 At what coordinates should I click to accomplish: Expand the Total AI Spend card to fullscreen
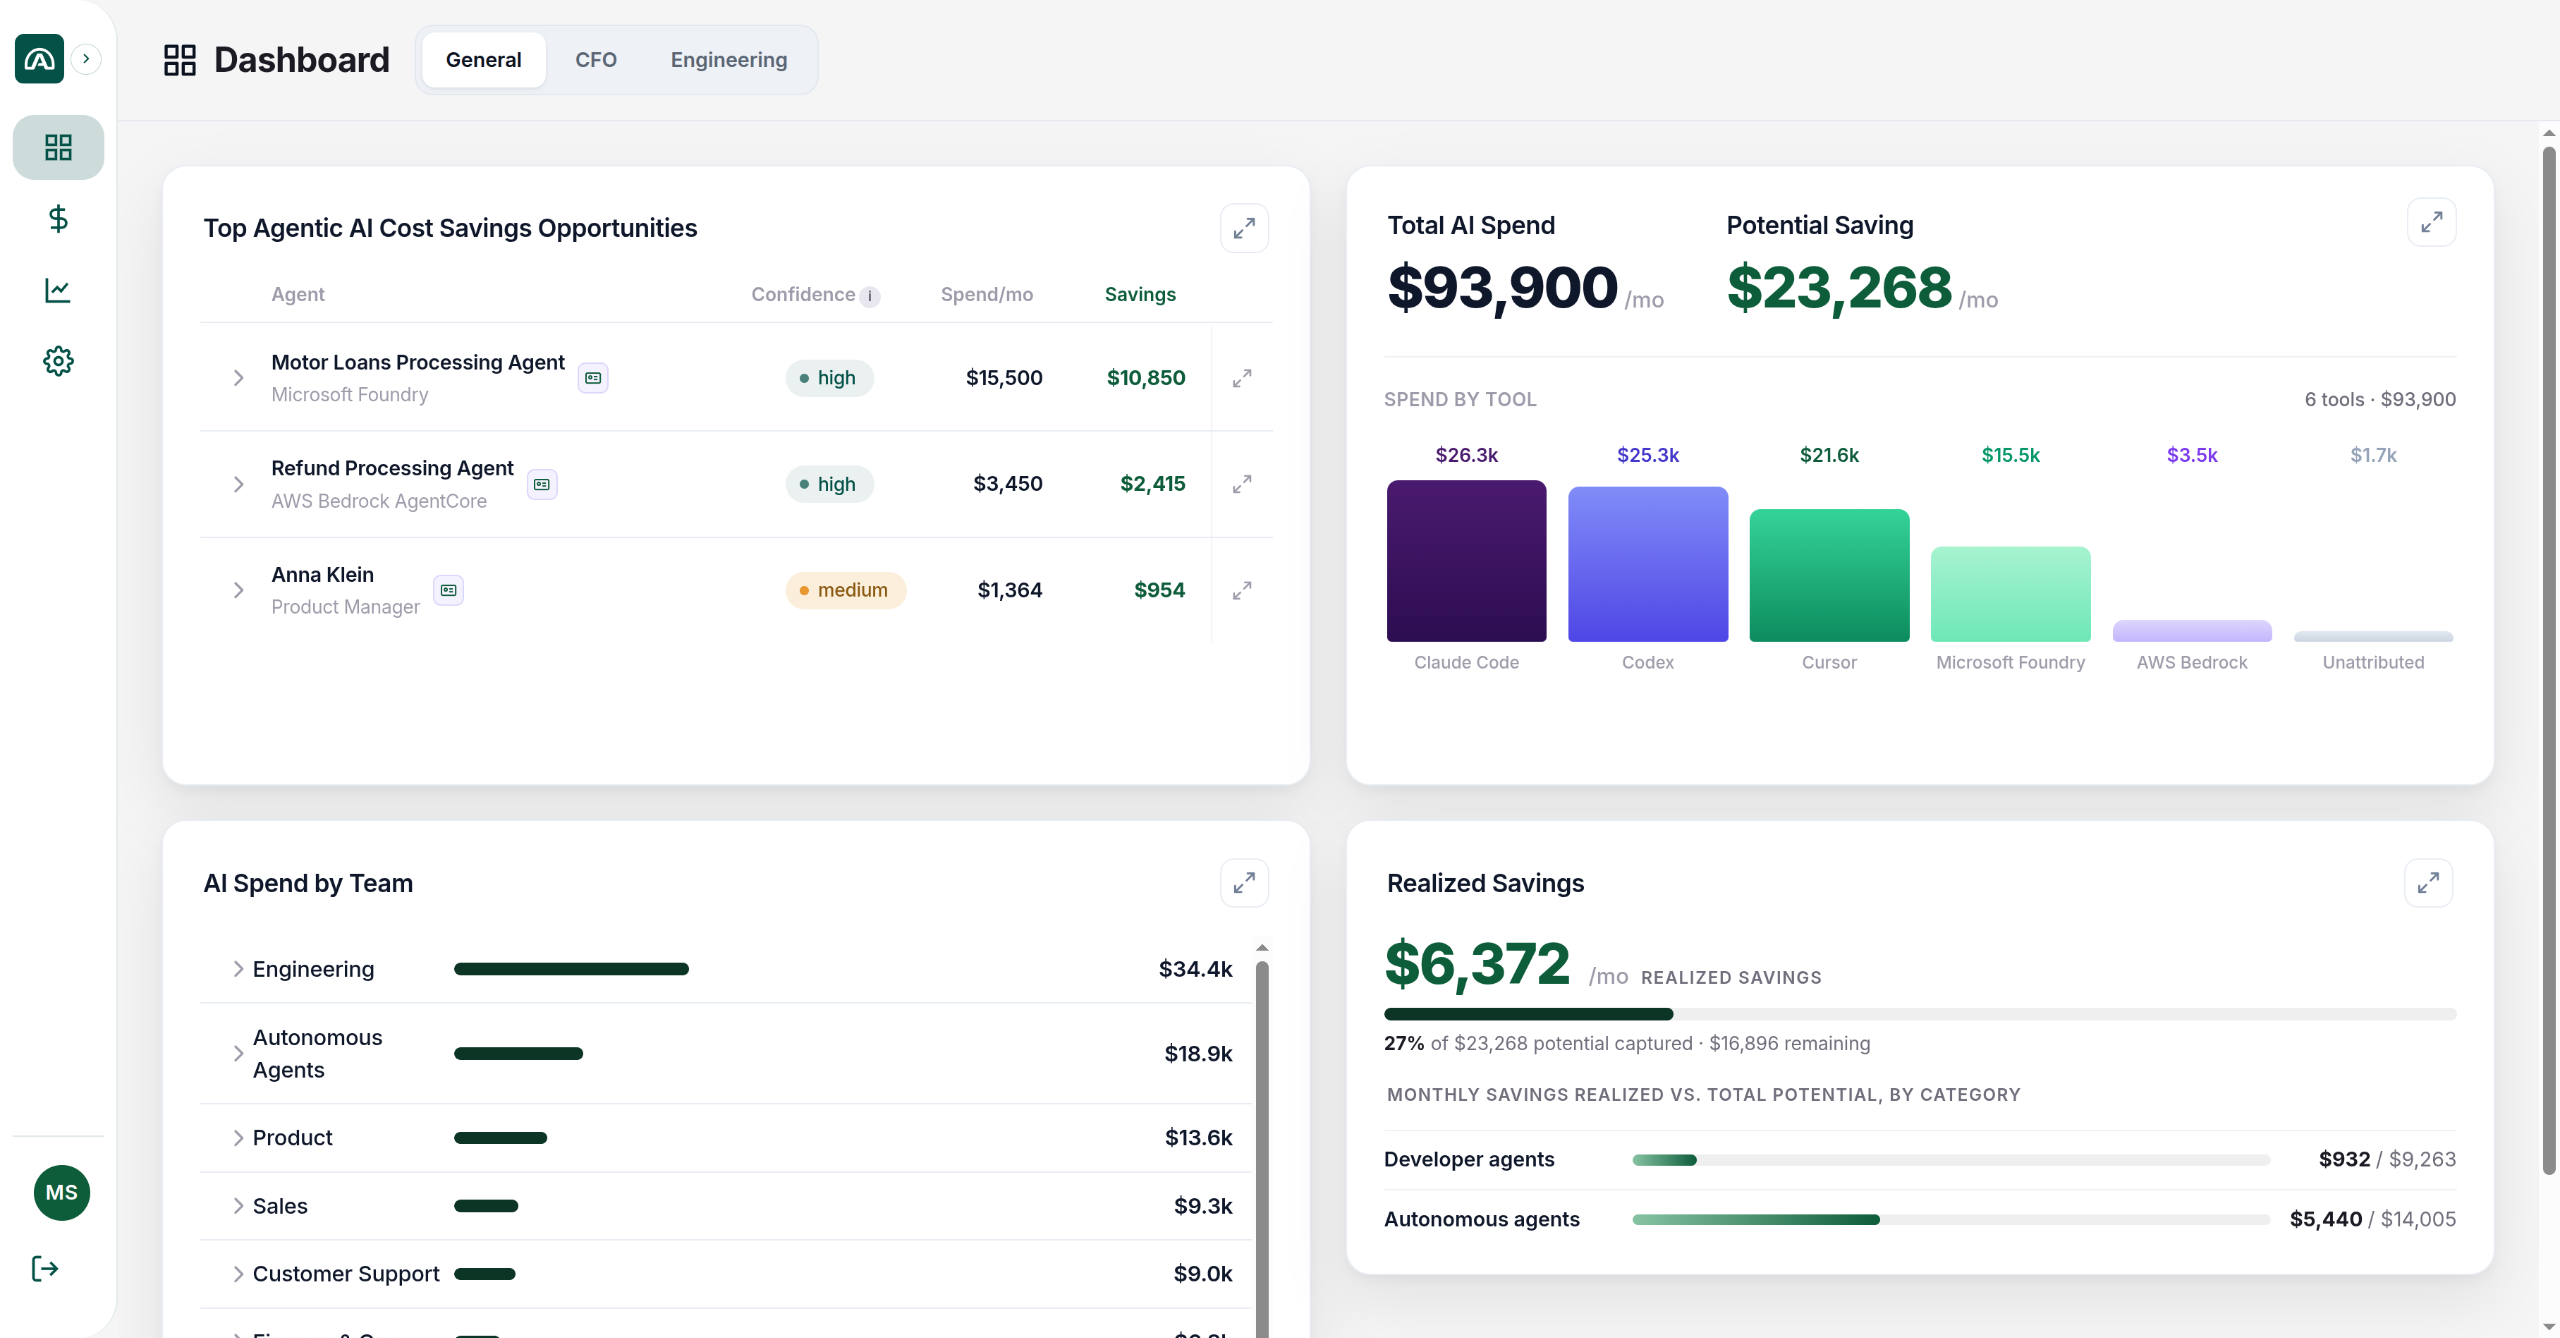coord(2431,222)
